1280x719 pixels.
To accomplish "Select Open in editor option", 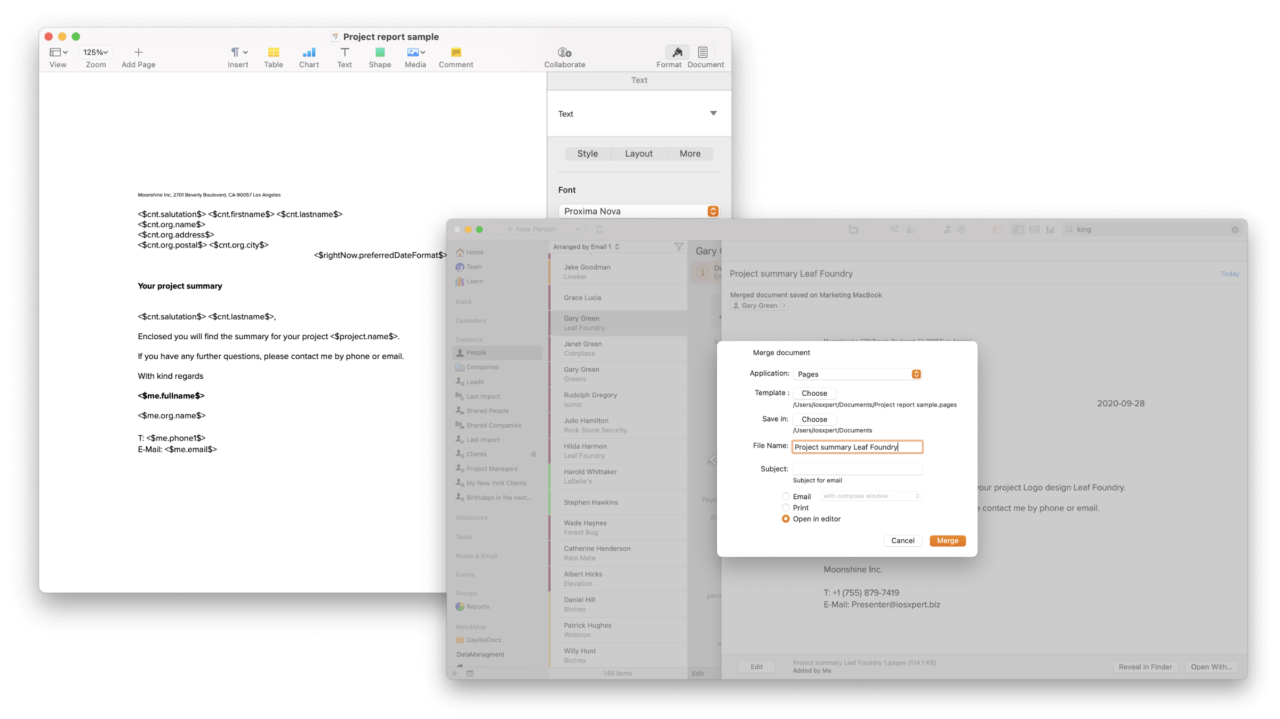I will coord(786,519).
